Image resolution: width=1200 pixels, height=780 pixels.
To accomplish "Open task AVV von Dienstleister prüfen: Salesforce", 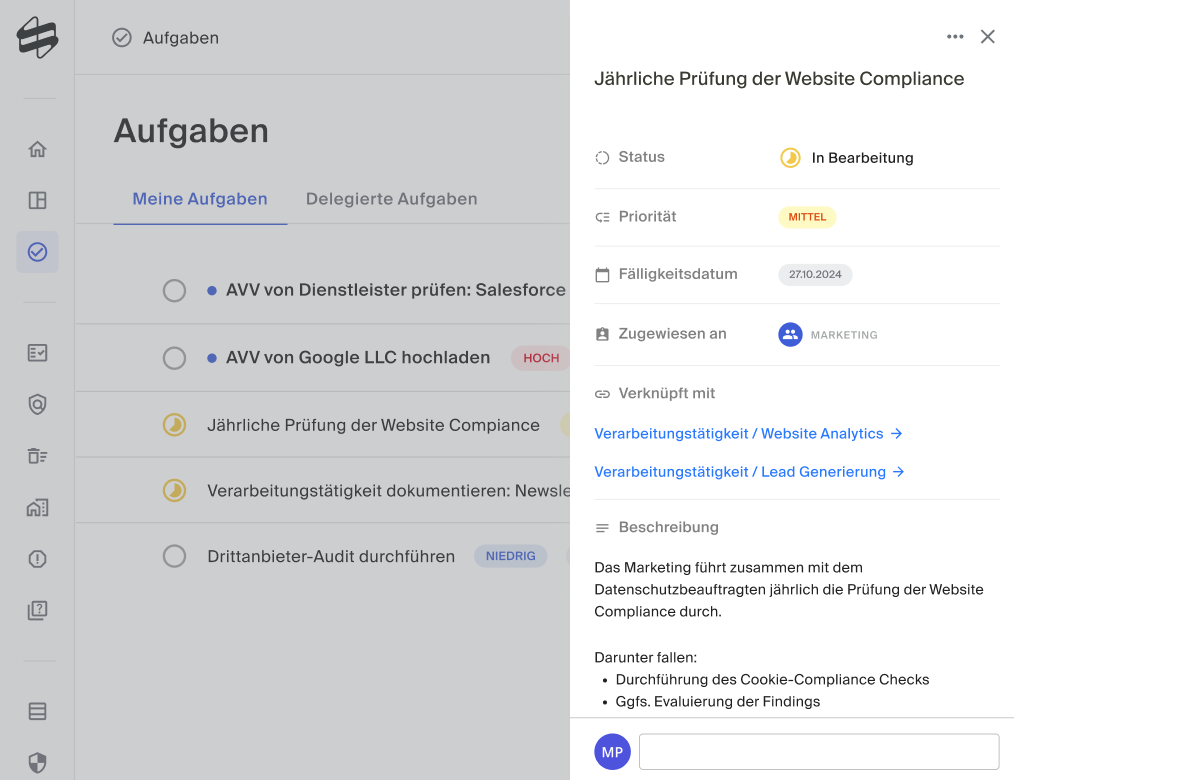I will [396, 290].
